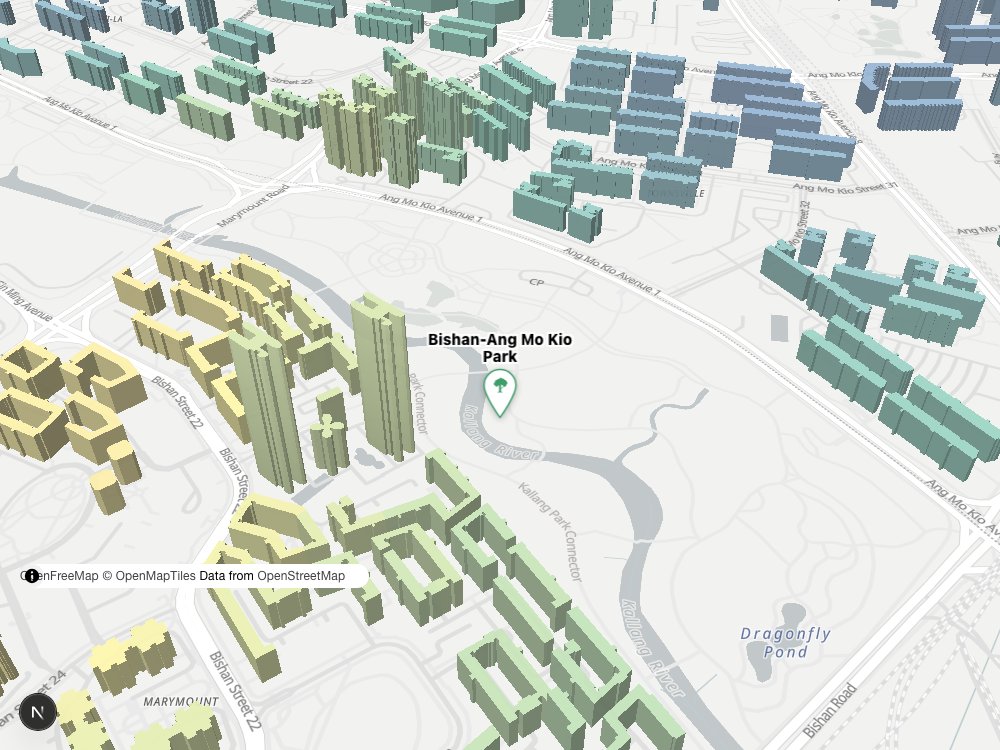Click the Bishan-Ang Mo Kio Park tree marker
This screenshot has height=750, width=1000.
[500, 393]
